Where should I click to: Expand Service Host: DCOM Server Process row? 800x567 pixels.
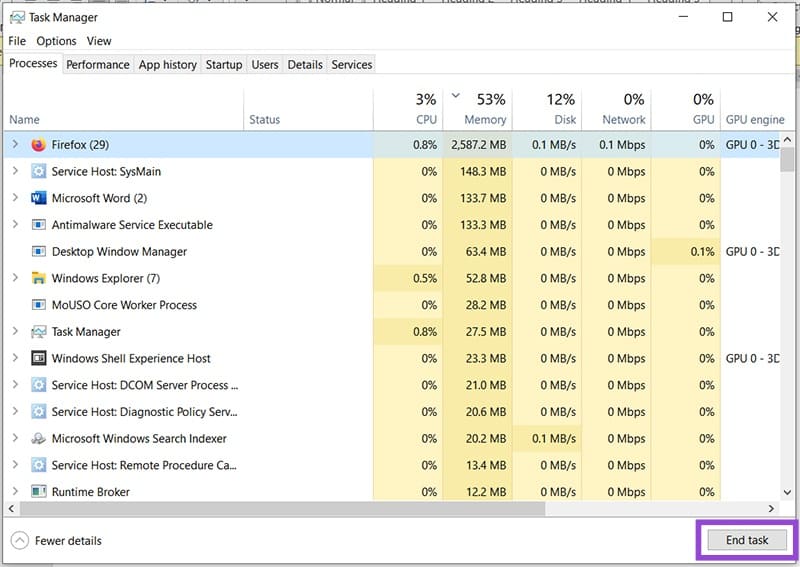[15, 385]
